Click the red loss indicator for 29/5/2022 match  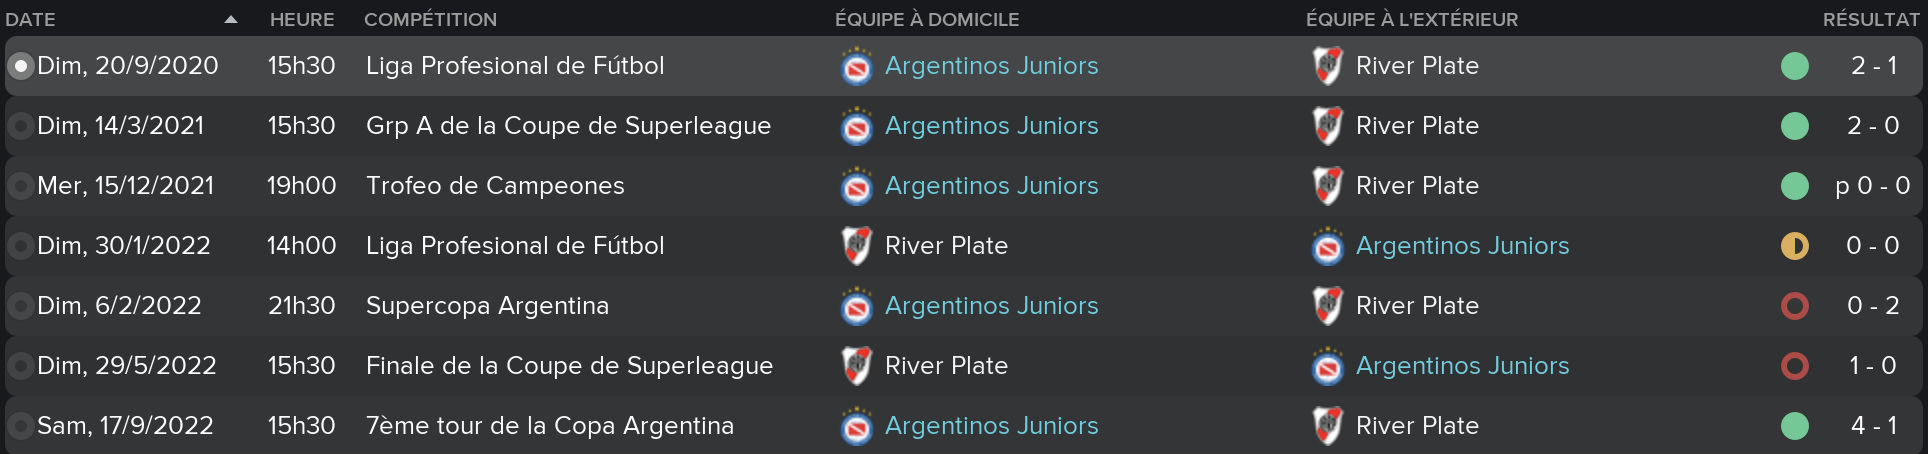(x=1795, y=366)
